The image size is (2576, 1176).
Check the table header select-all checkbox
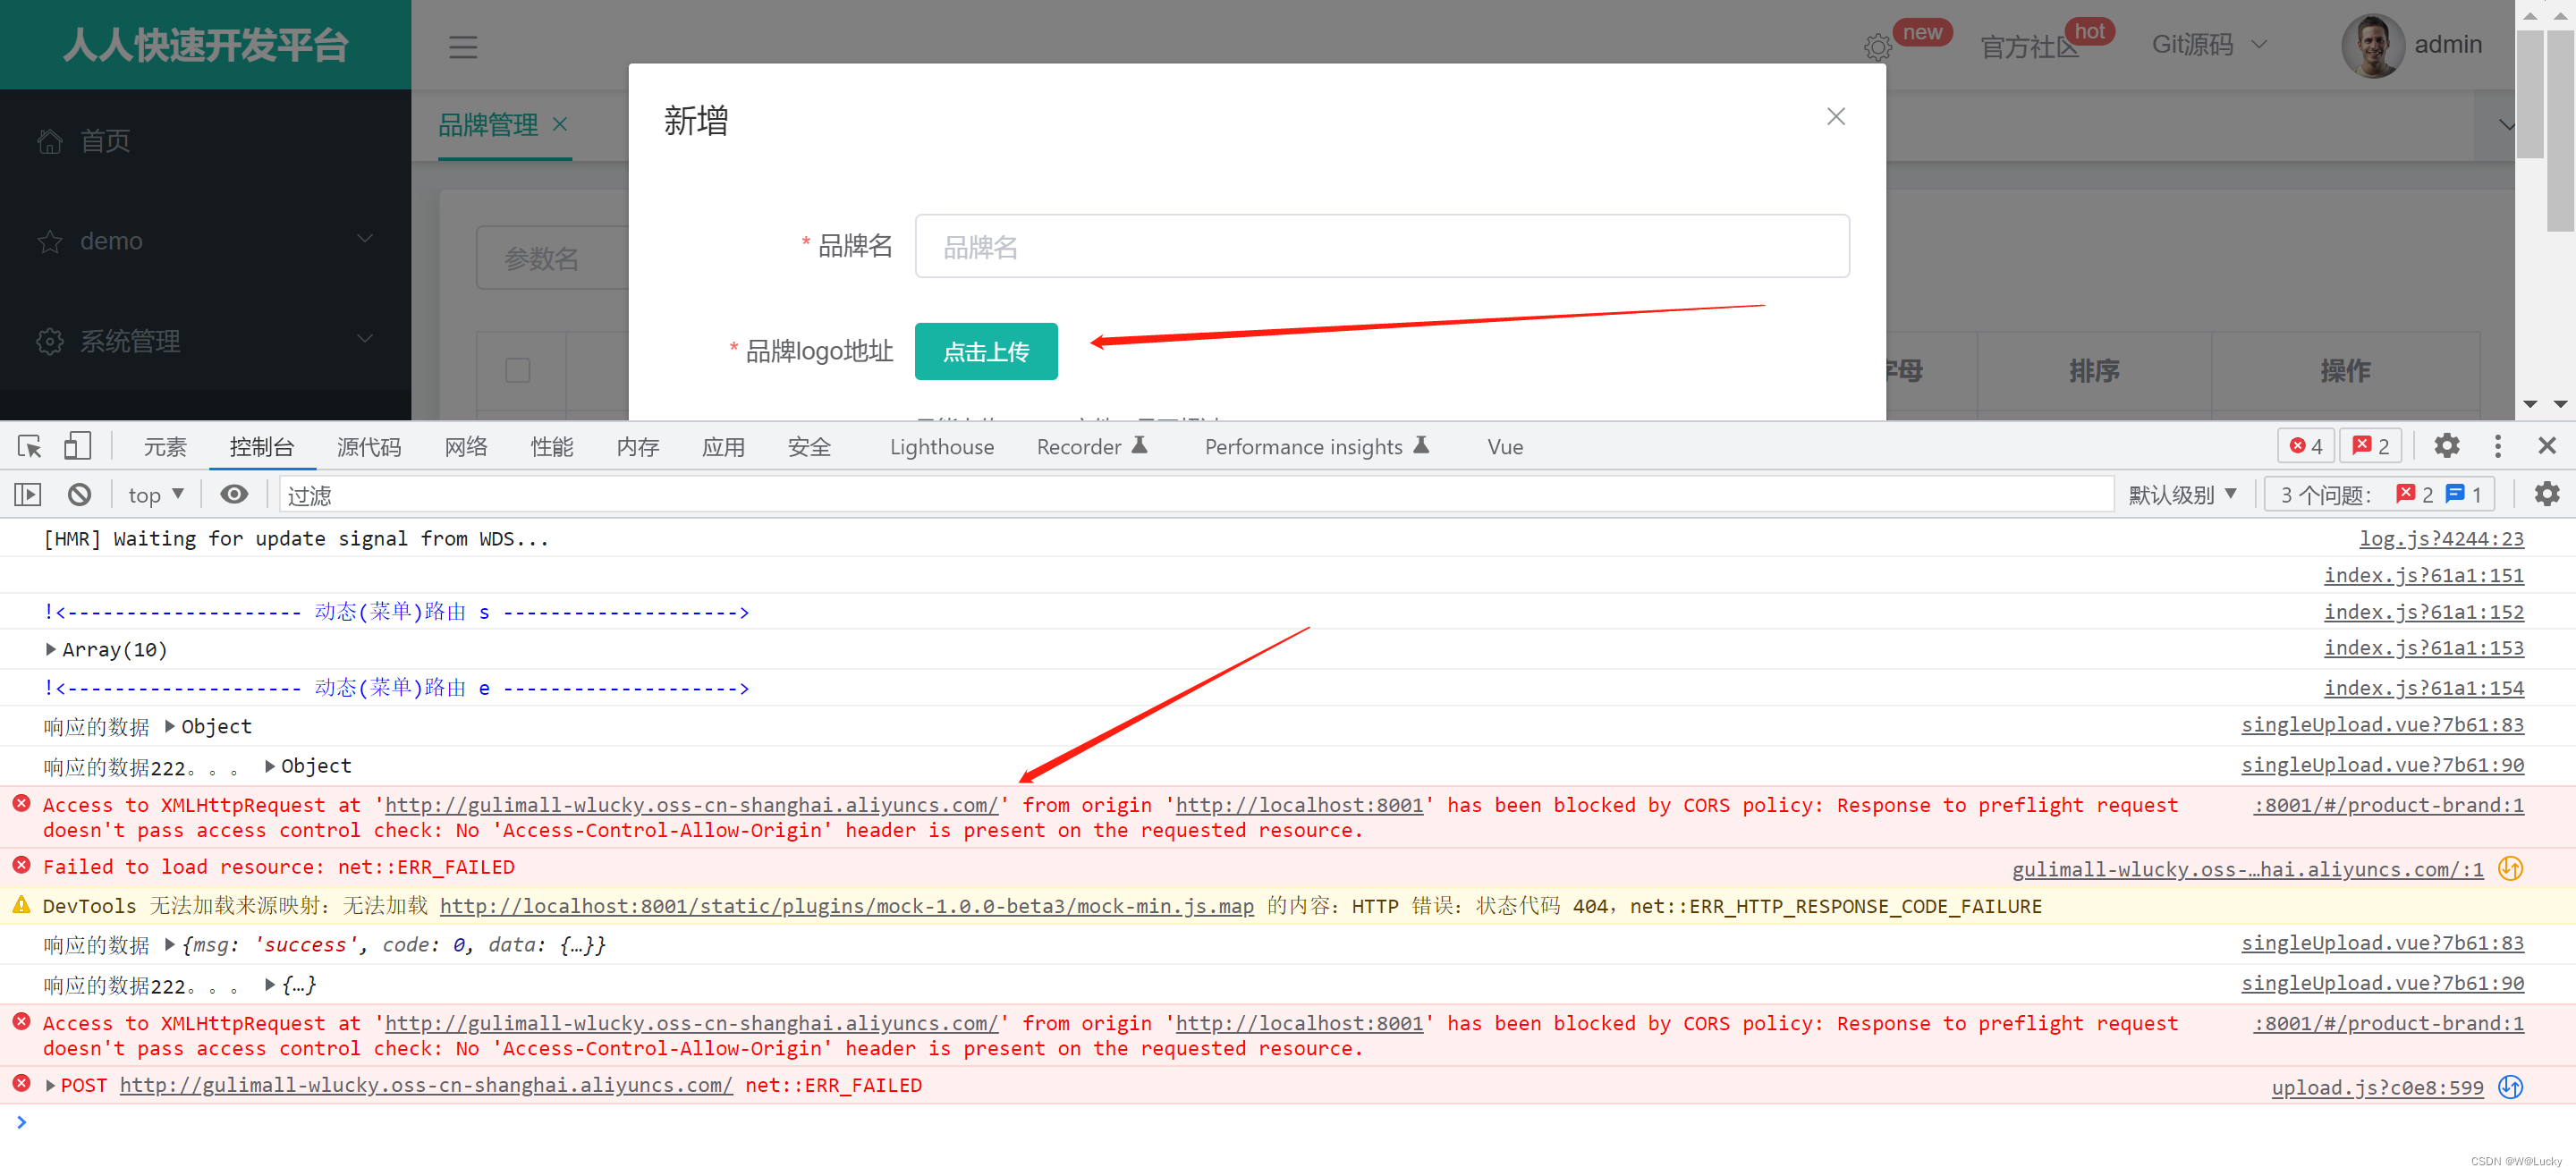click(x=518, y=371)
